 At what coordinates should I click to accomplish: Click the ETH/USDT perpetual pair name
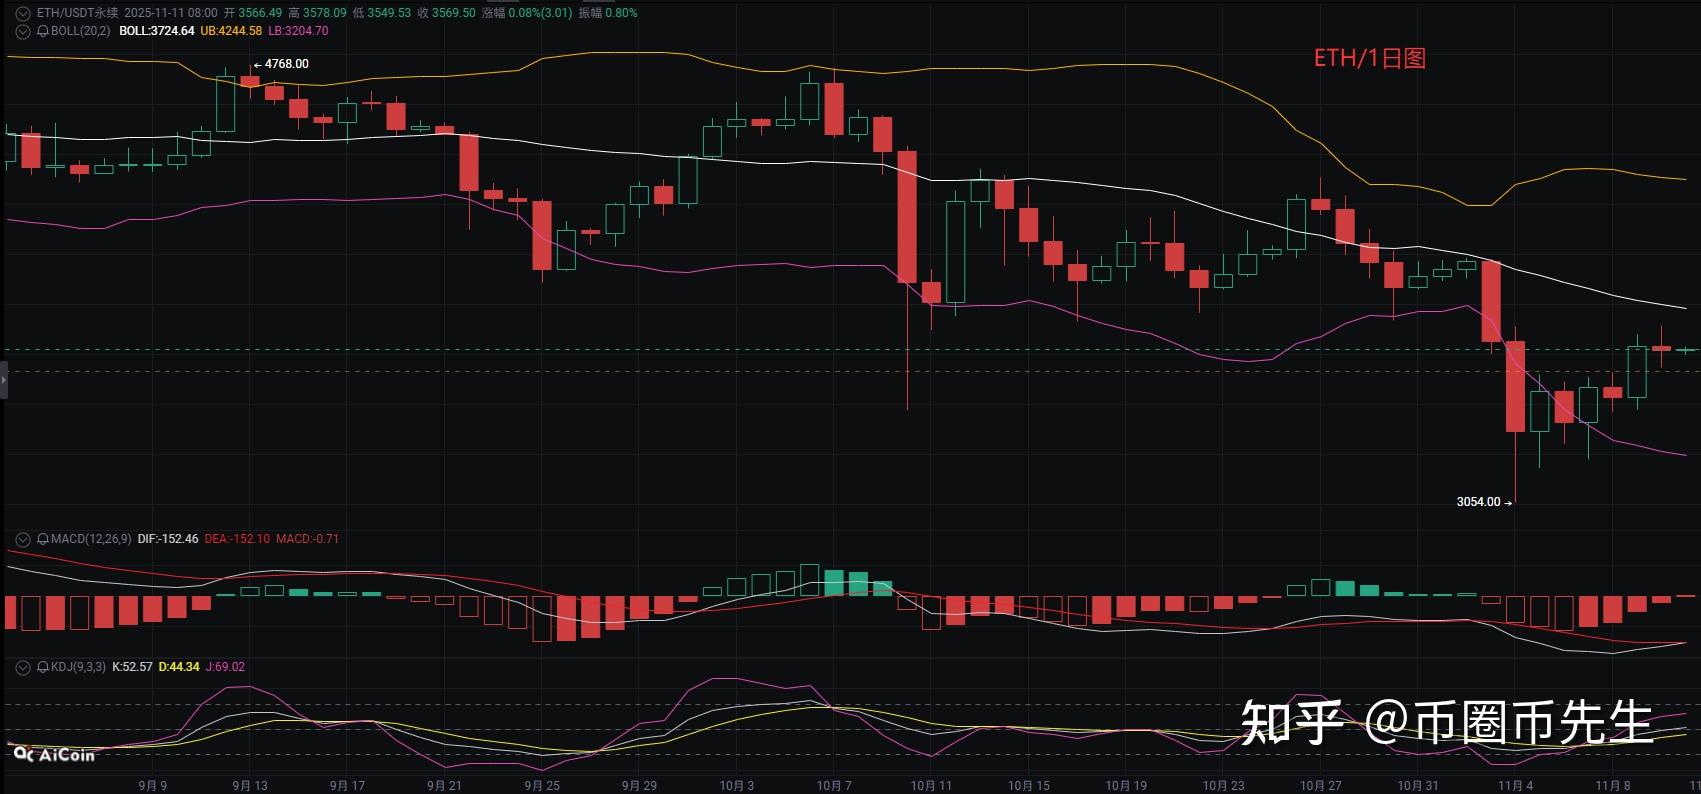tap(77, 13)
